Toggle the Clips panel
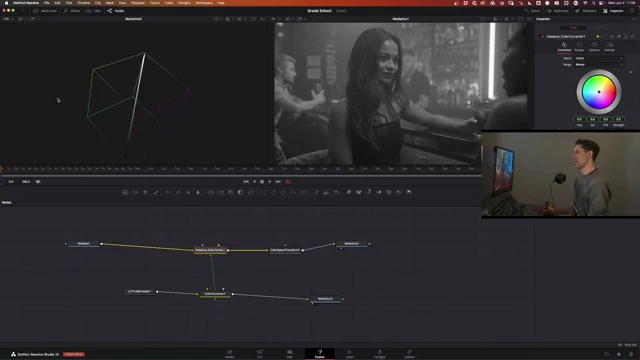Viewport: 640px width, 360px height. coord(93,11)
